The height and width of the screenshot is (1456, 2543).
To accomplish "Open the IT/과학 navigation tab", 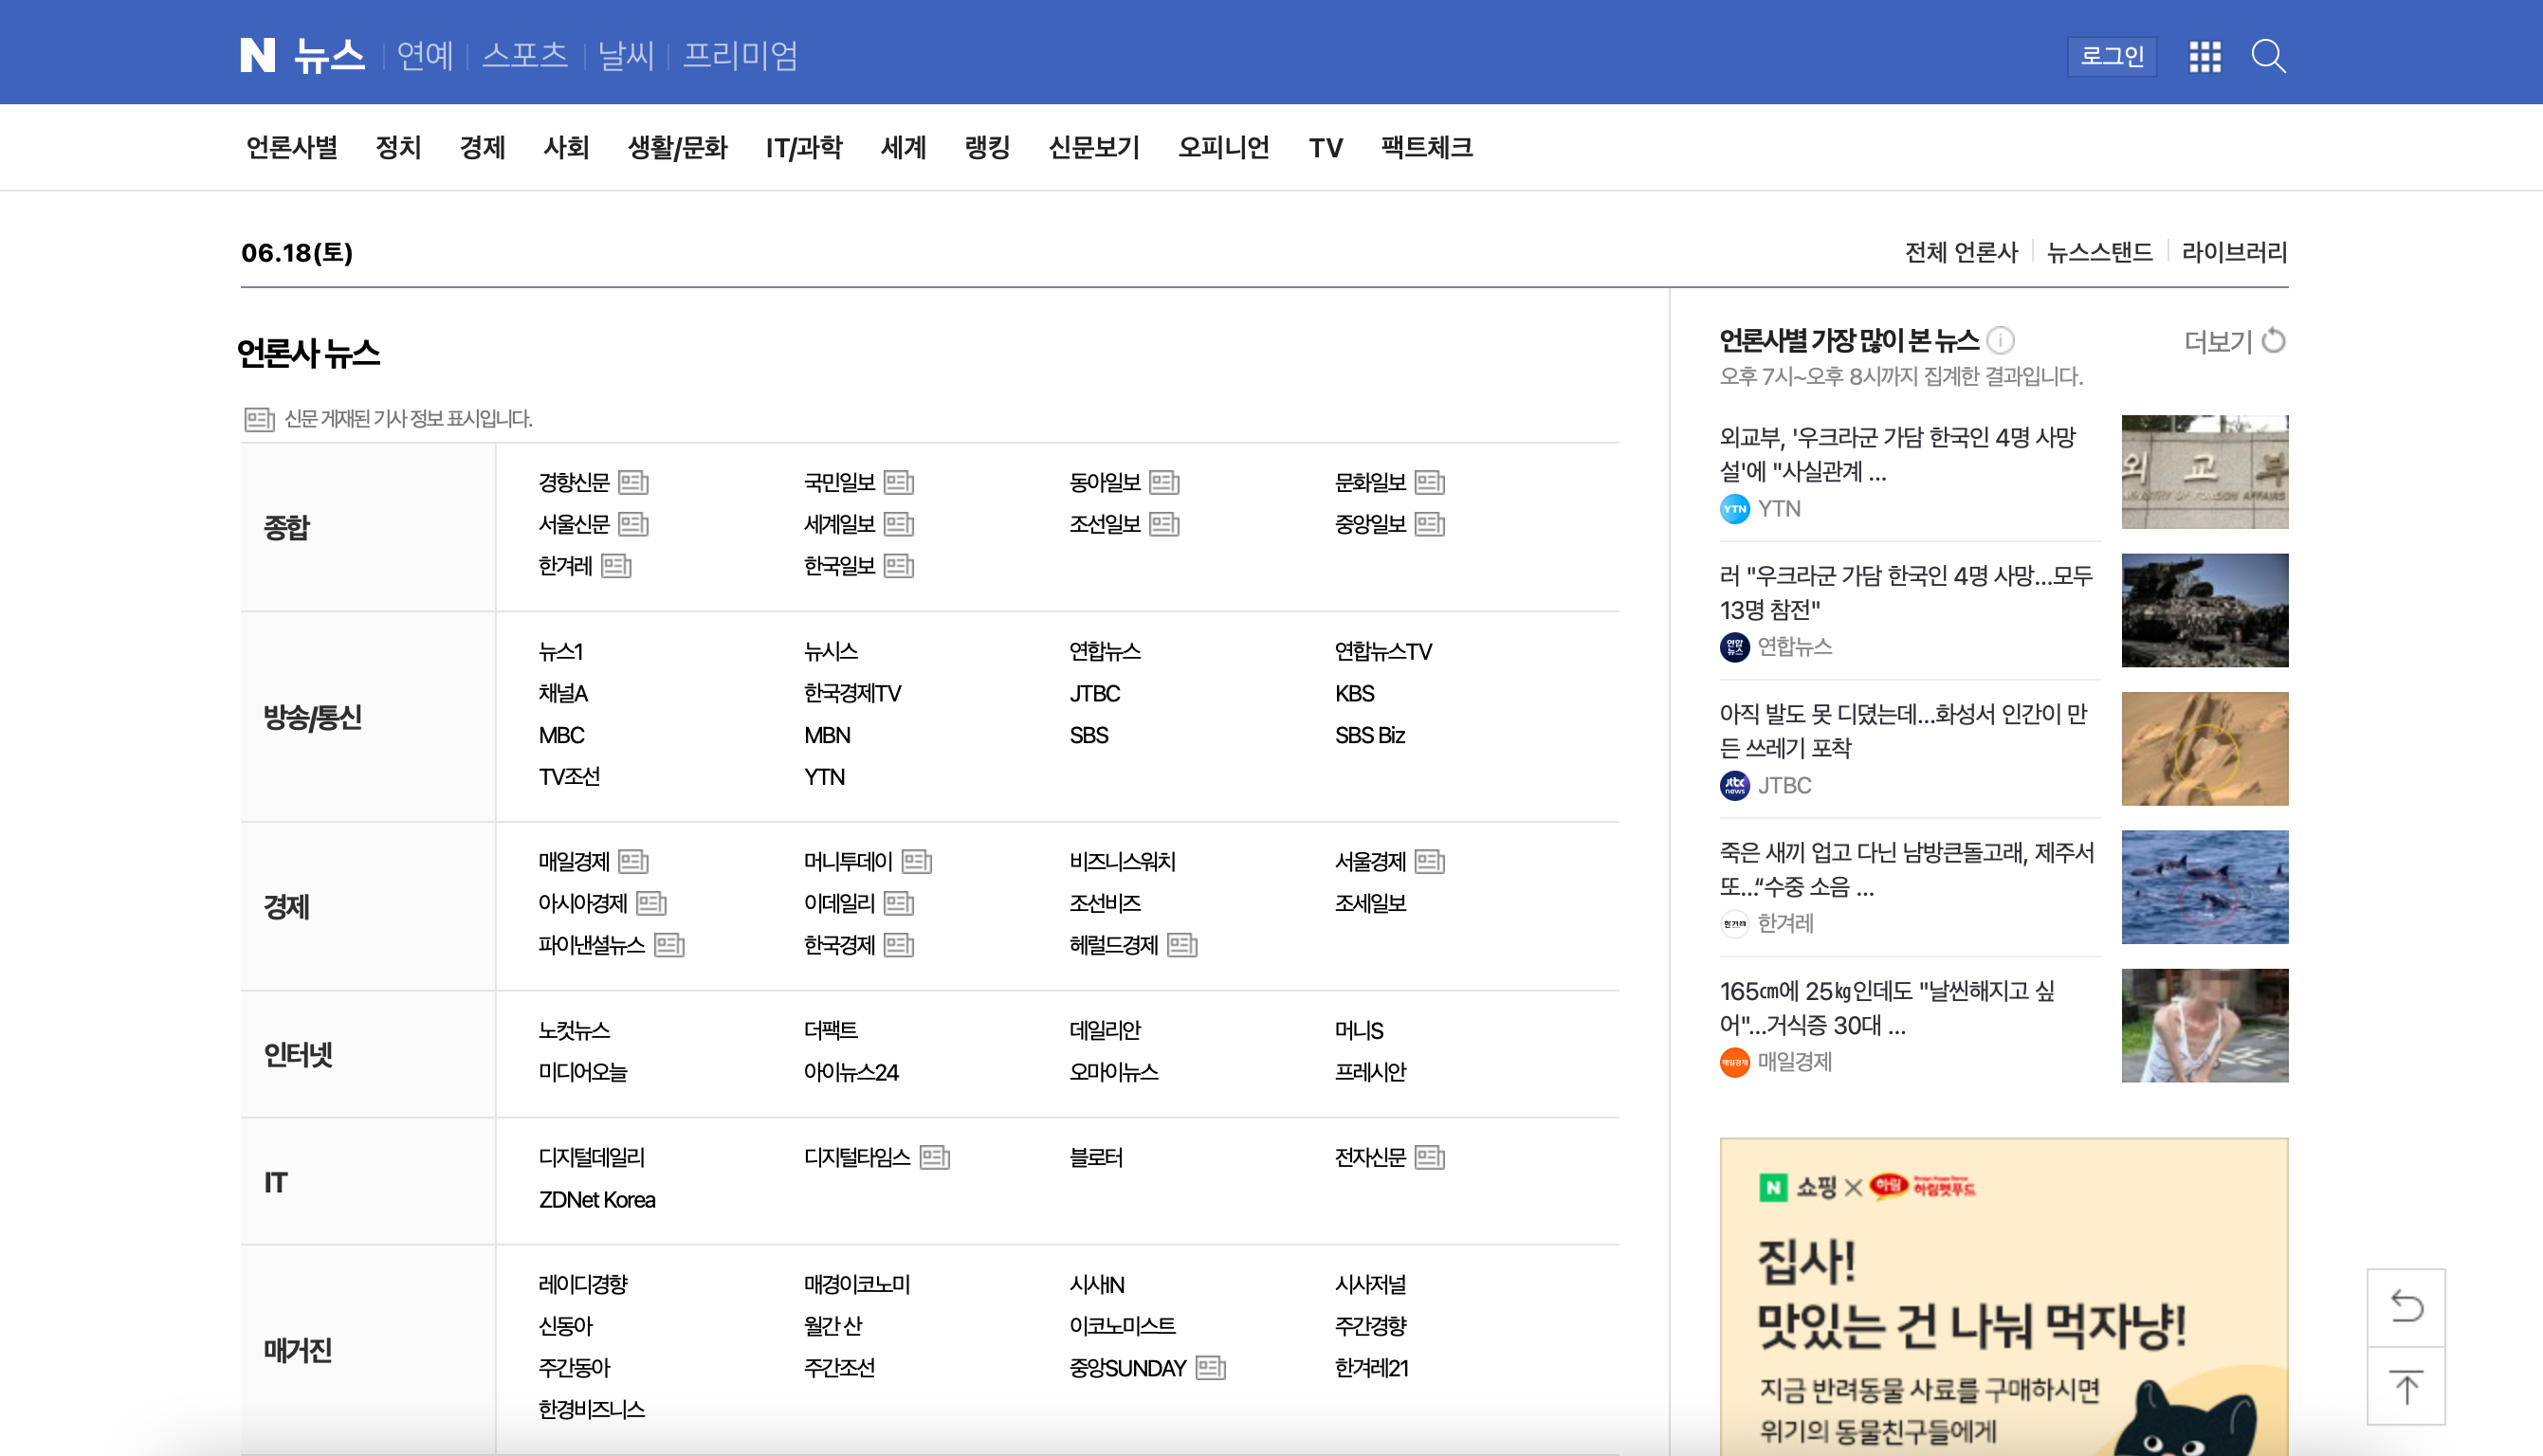I will coord(804,148).
